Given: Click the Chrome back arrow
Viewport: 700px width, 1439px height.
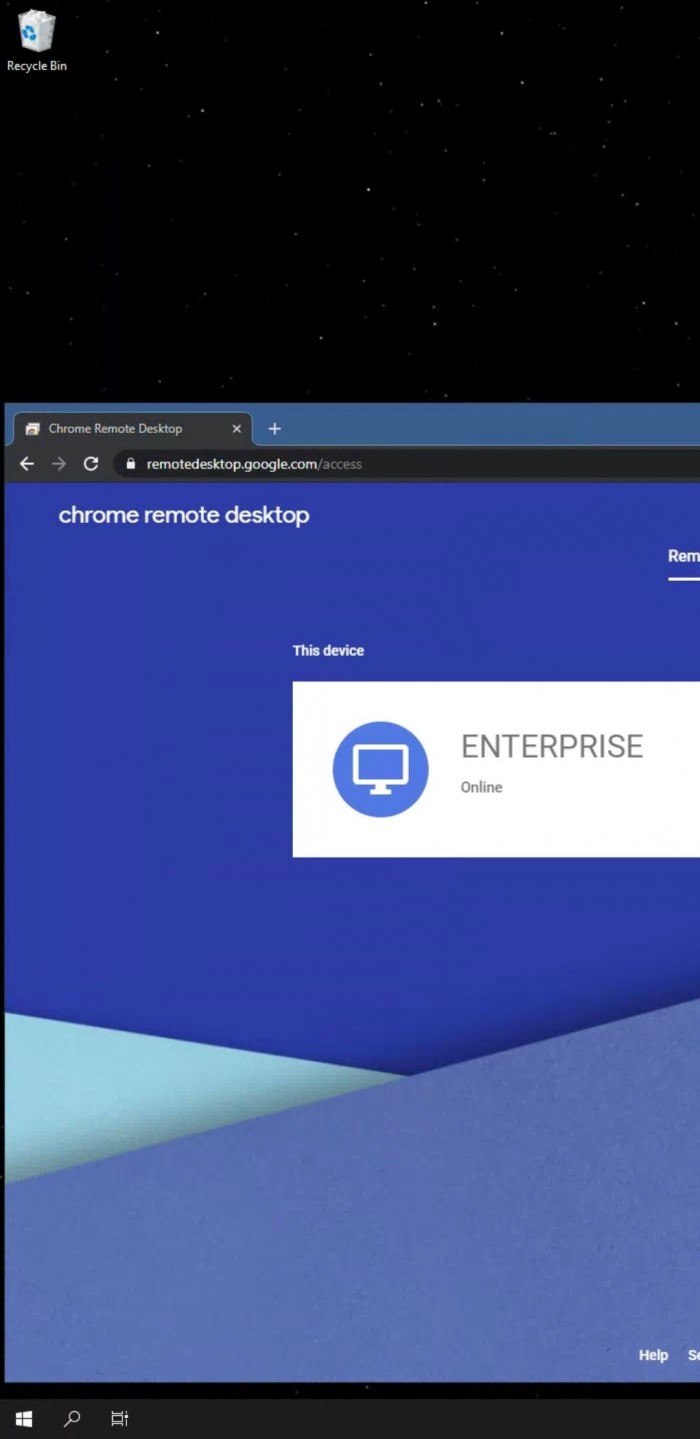Looking at the screenshot, I should click(27, 464).
